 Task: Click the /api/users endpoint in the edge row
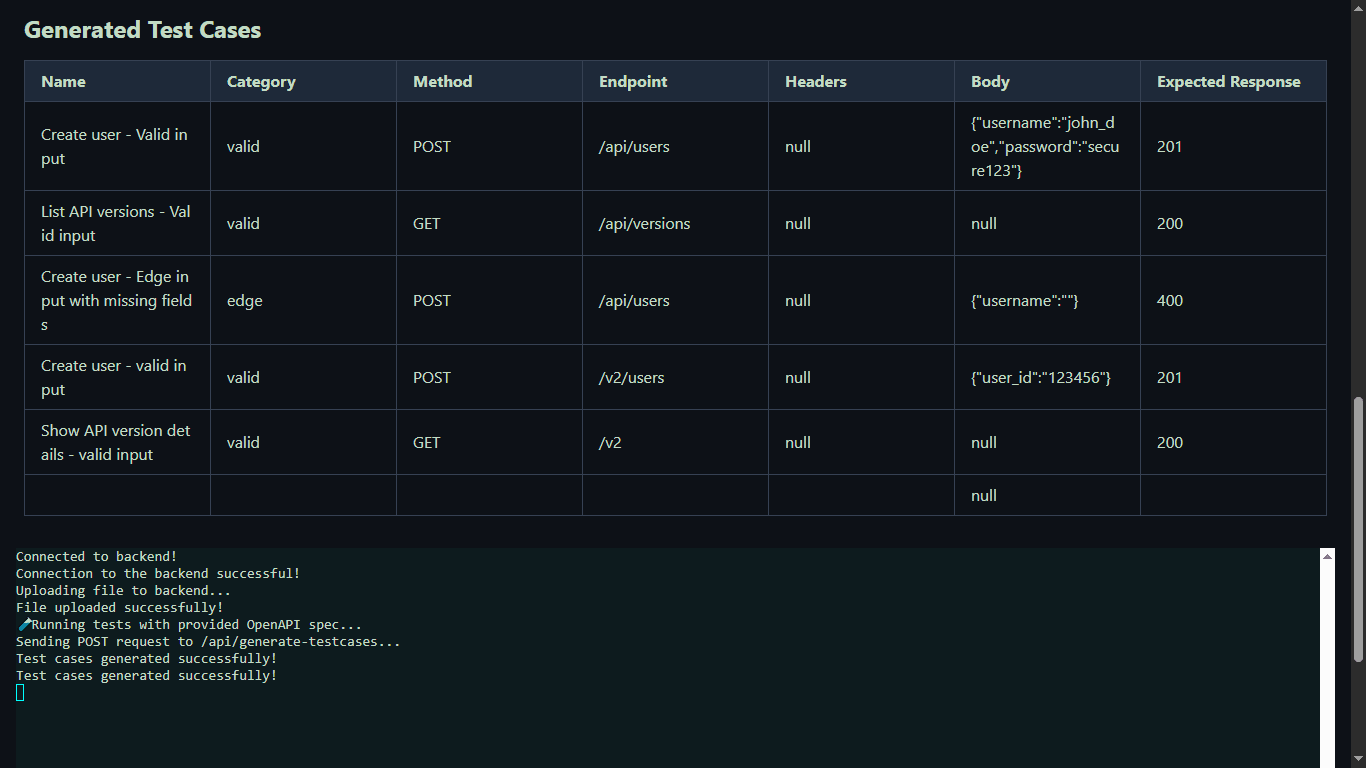tap(675, 300)
